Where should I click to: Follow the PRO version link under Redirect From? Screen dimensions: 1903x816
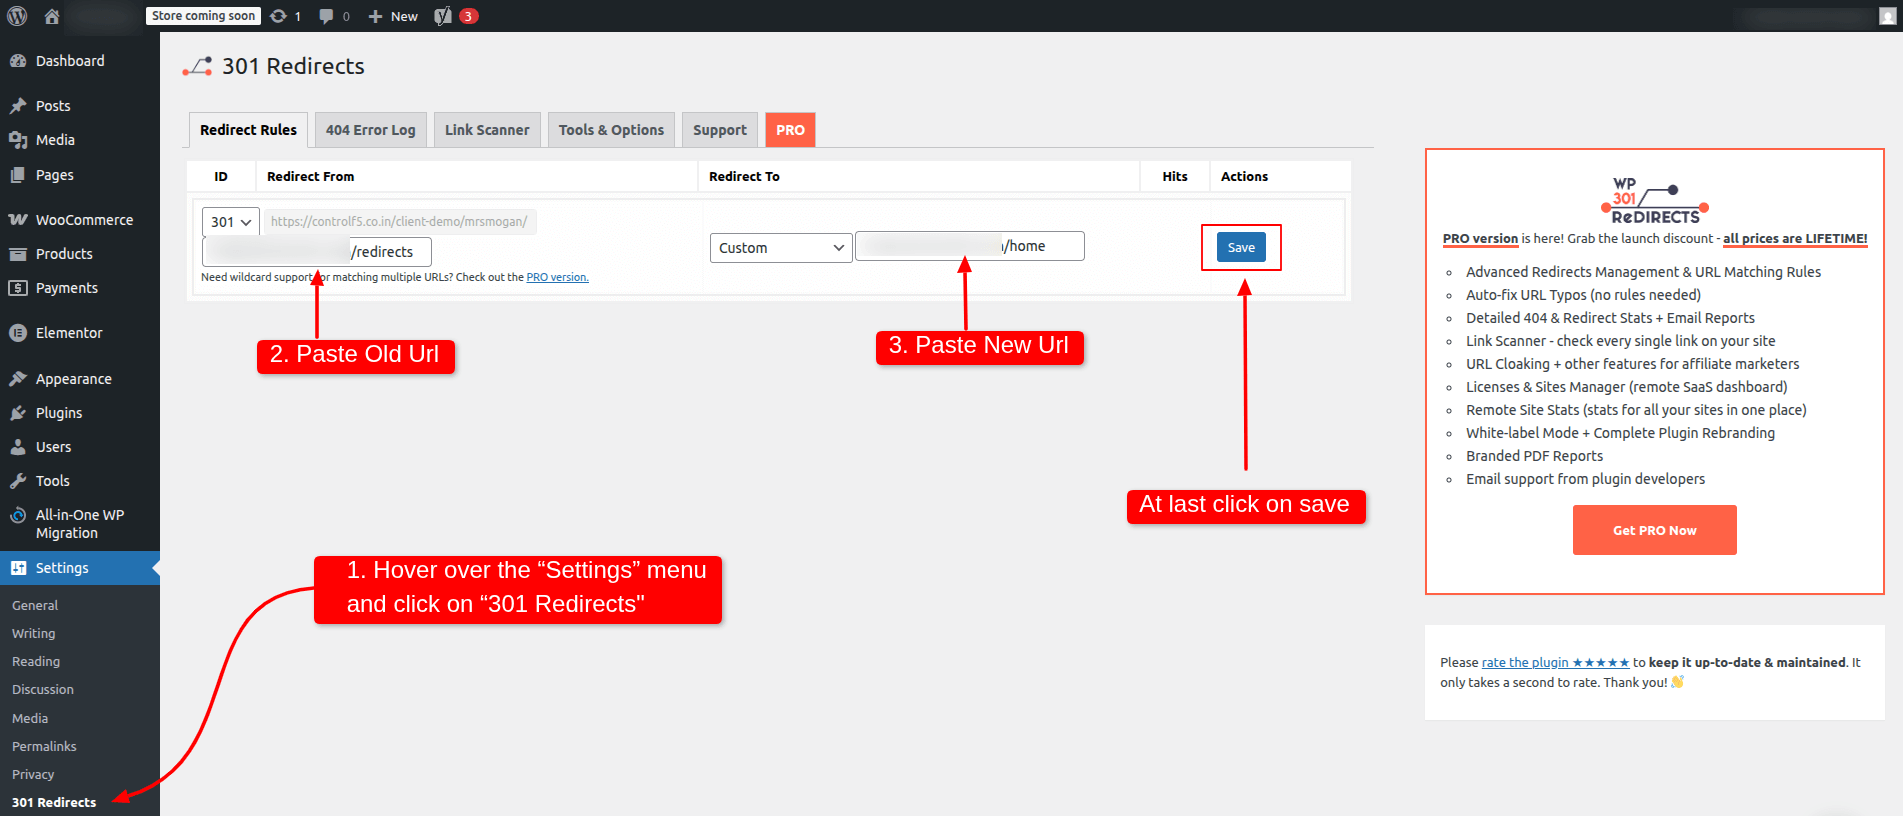click(557, 277)
